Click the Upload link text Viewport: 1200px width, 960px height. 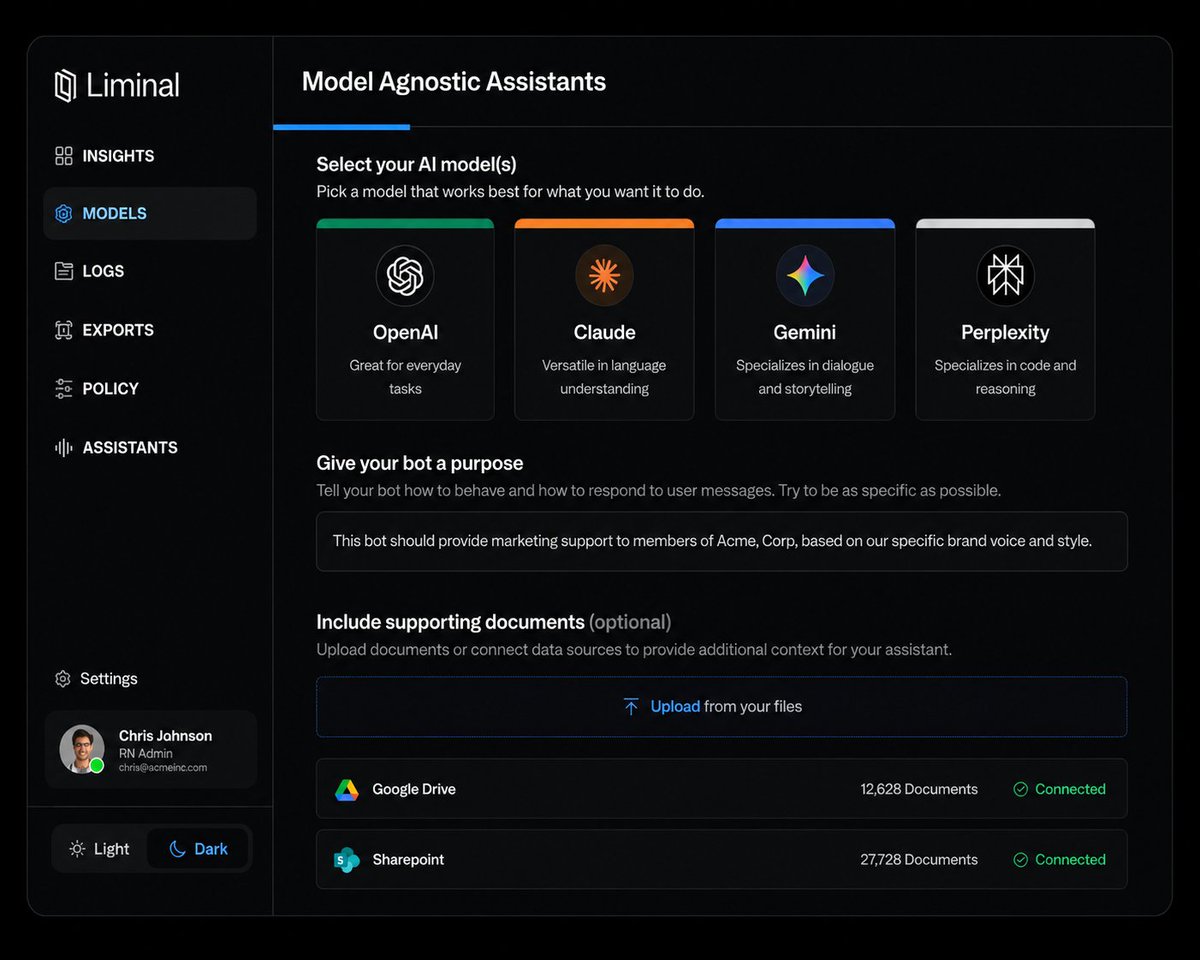675,707
